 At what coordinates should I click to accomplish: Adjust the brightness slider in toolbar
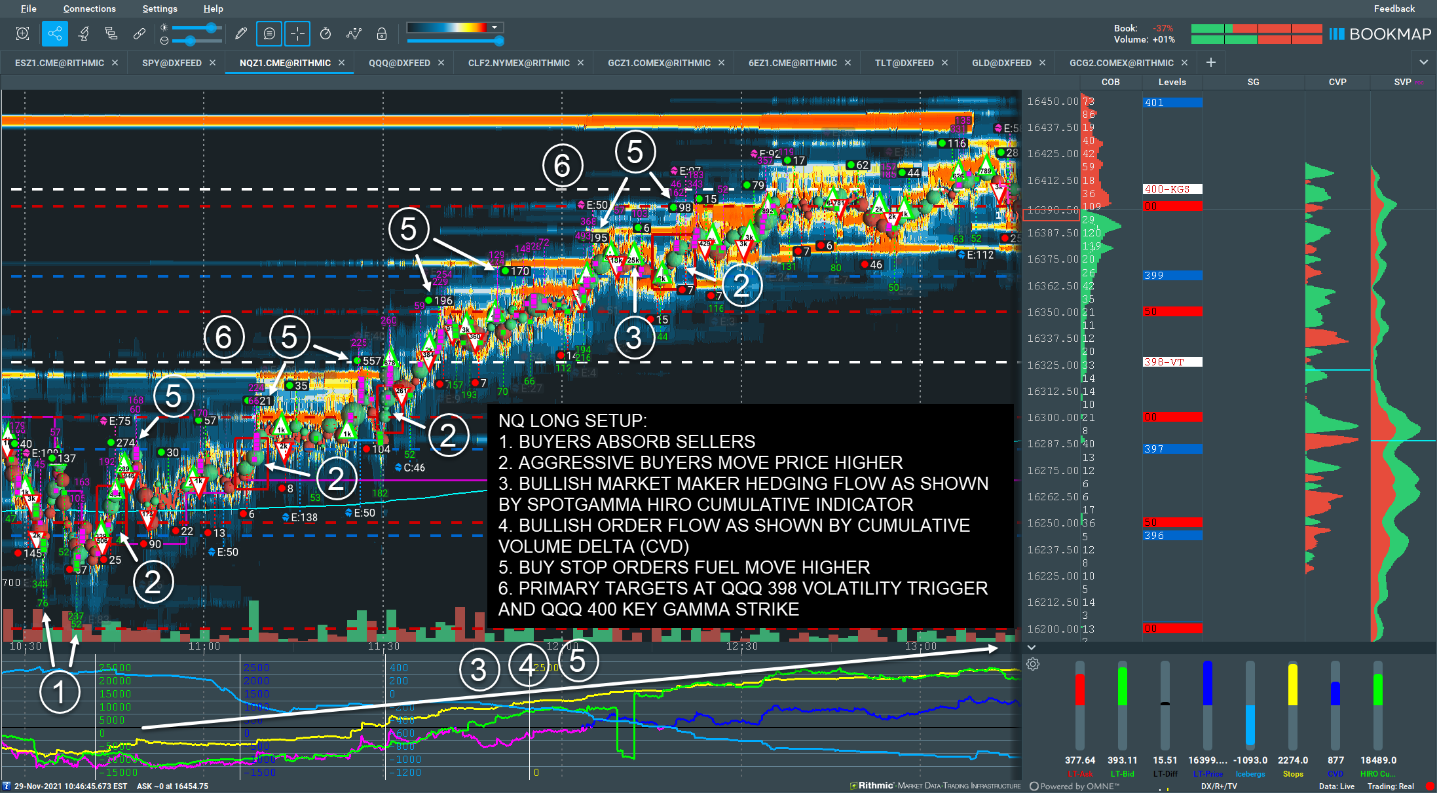[198, 28]
